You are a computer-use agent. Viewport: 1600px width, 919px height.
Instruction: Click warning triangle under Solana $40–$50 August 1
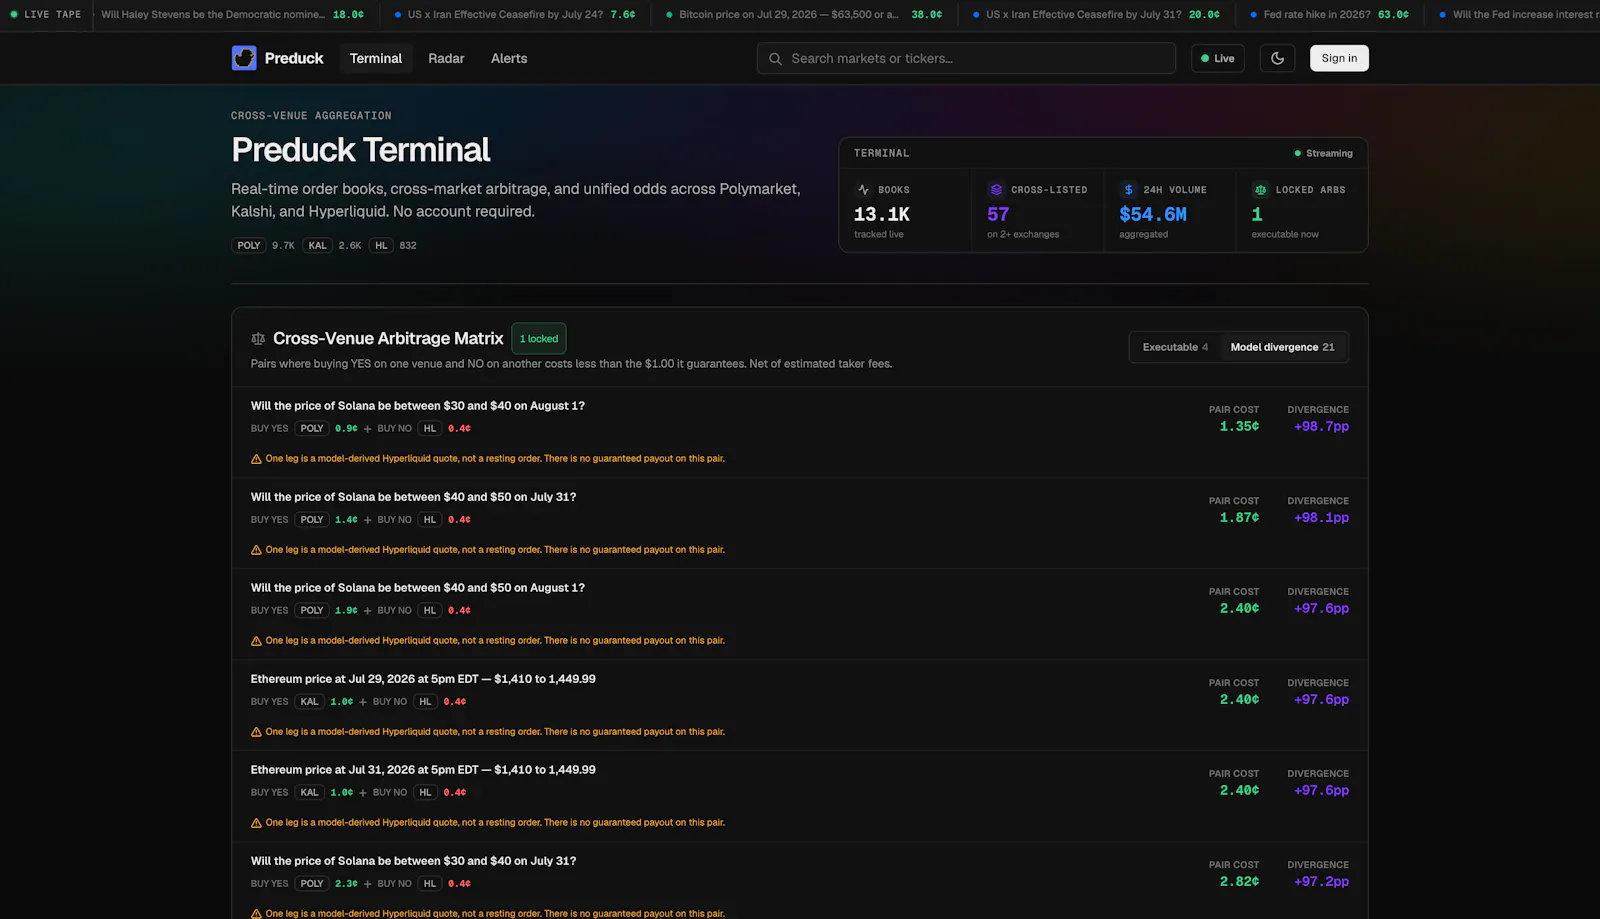point(256,641)
